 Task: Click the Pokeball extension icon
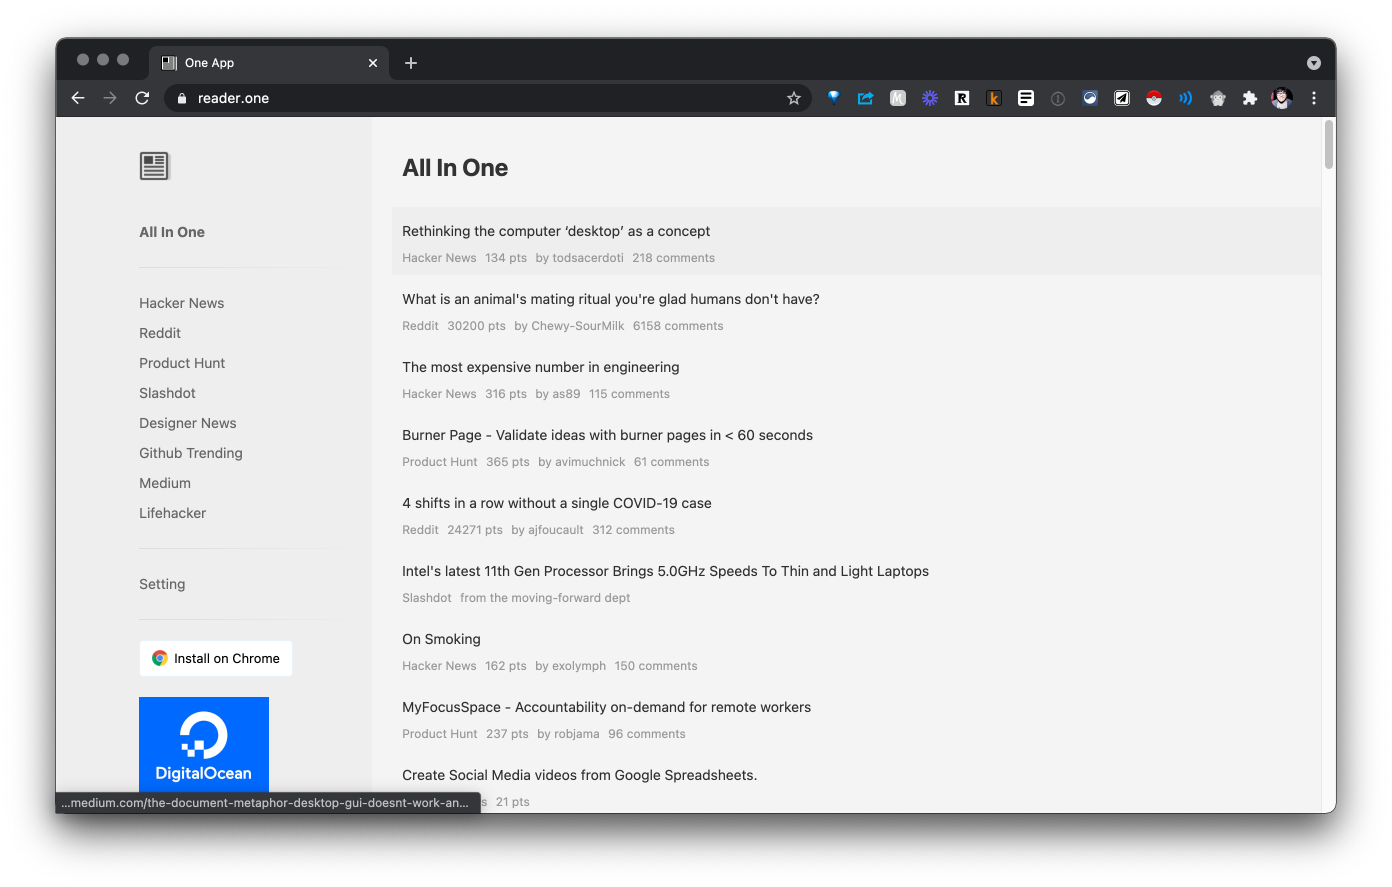tap(1154, 98)
